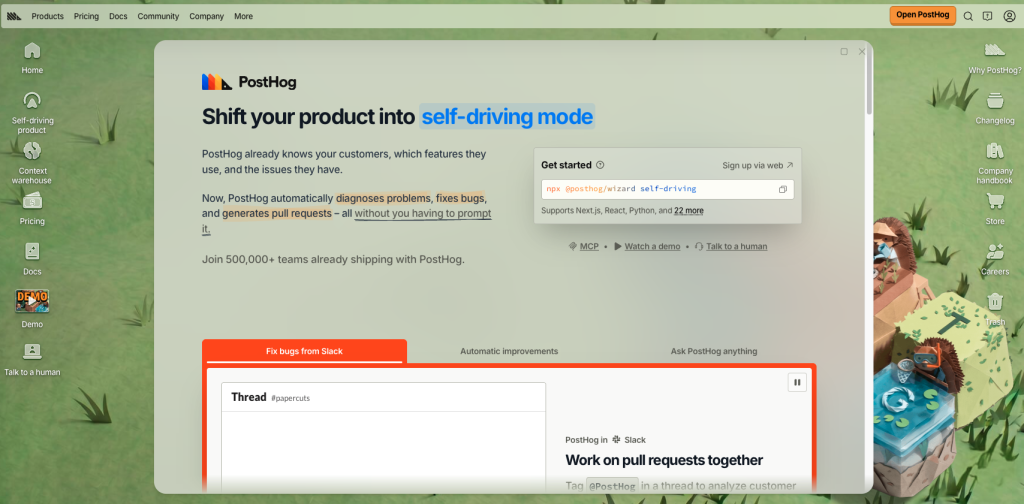Open Why PostHog? desktop icon
Viewport: 1024px width, 504px height.
click(995, 58)
